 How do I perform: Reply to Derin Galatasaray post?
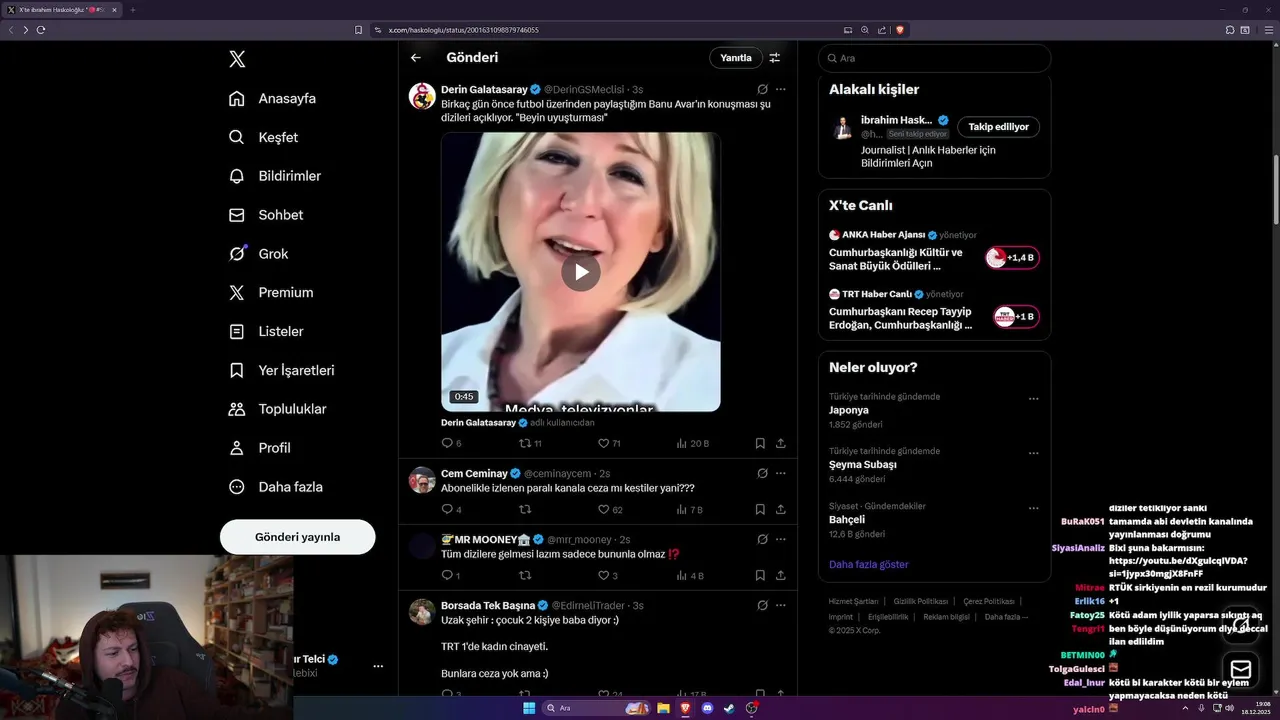(451, 443)
